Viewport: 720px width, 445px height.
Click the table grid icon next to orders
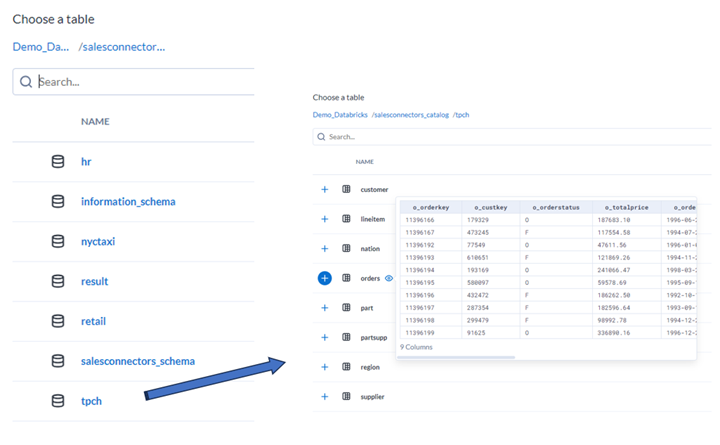(x=346, y=278)
